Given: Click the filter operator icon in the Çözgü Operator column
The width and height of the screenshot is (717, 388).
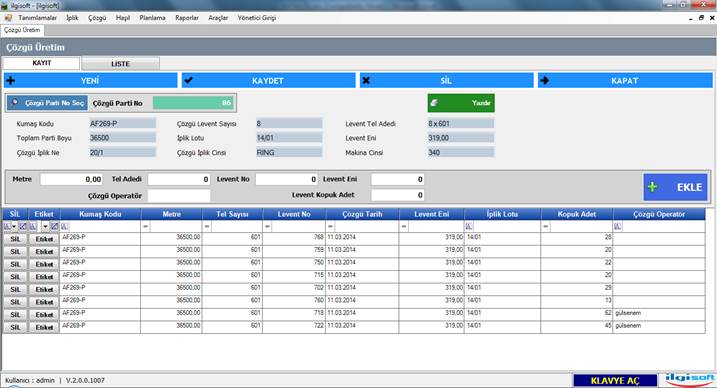Looking at the screenshot, I should pyautogui.click(x=618, y=226).
